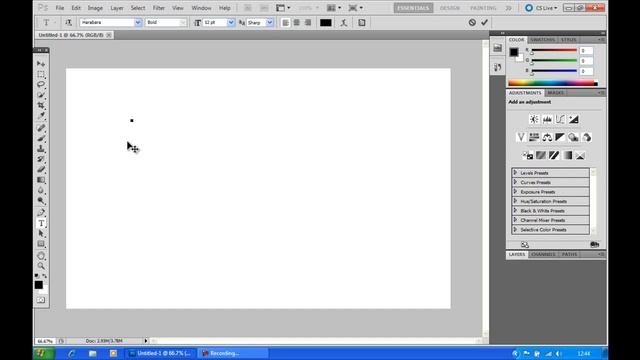Select the Eyedropper tool

click(x=41, y=116)
